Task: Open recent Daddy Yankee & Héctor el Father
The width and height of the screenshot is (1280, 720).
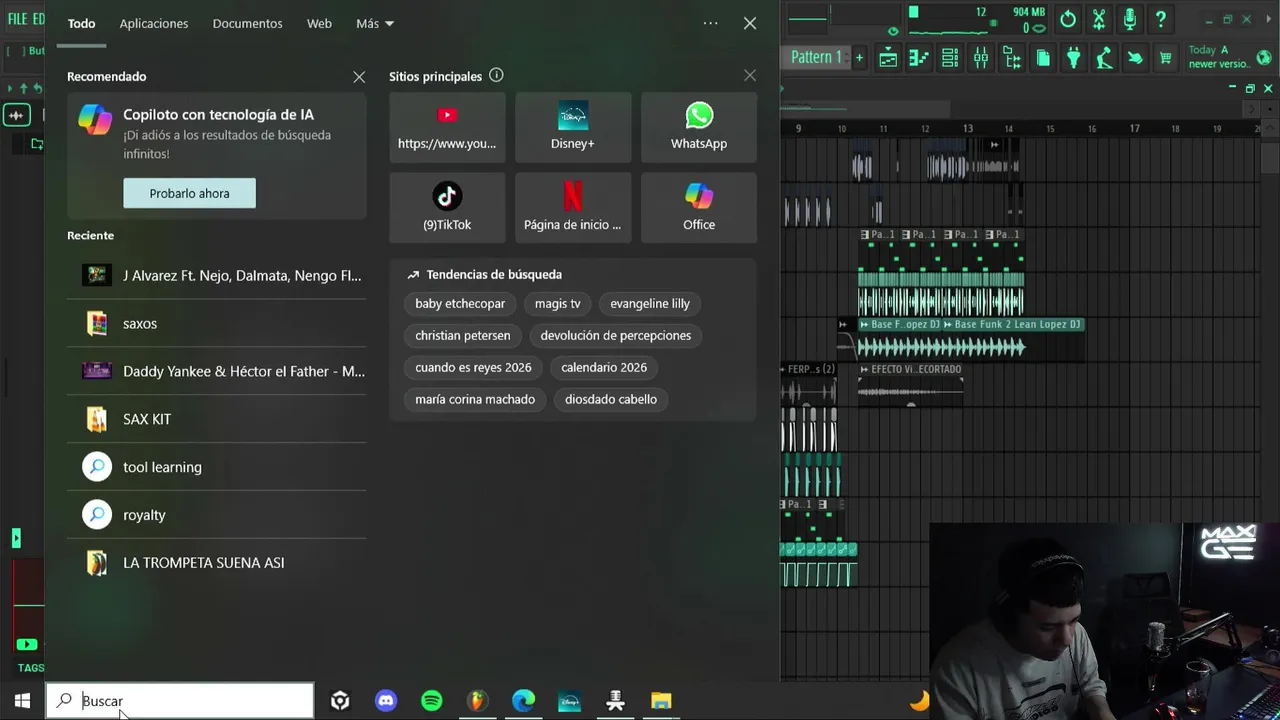Action: (x=216, y=371)
